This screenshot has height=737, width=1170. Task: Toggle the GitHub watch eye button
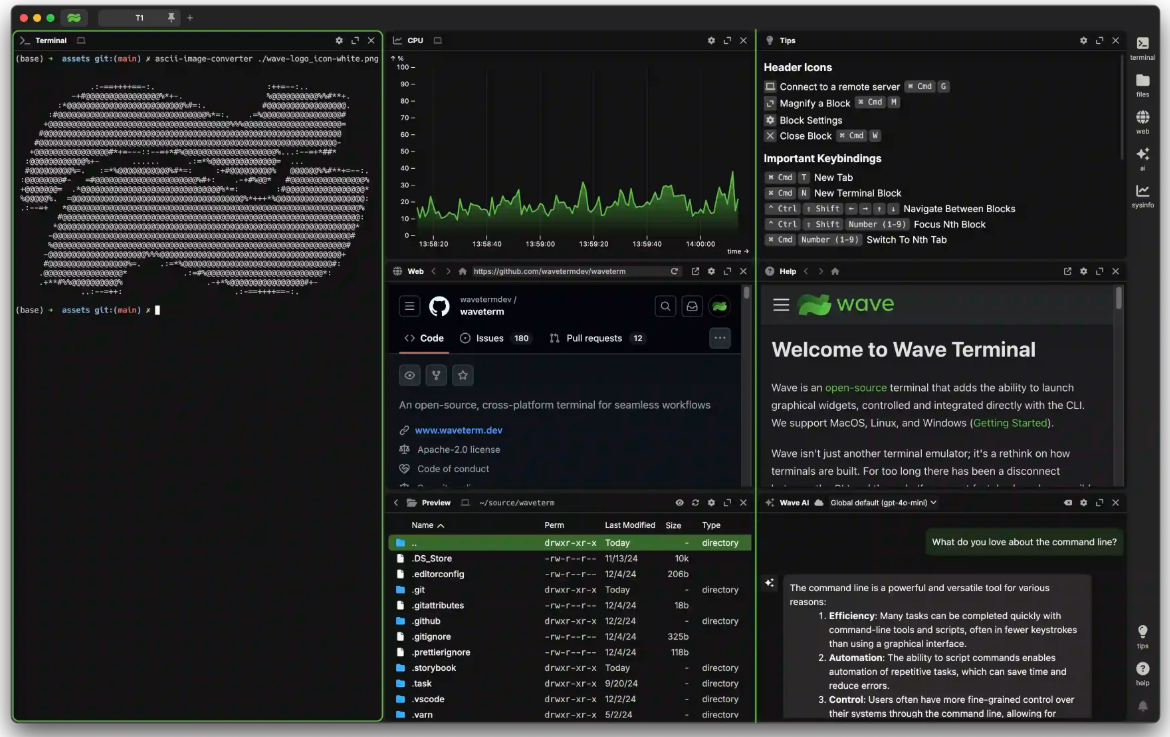[410, 375]
